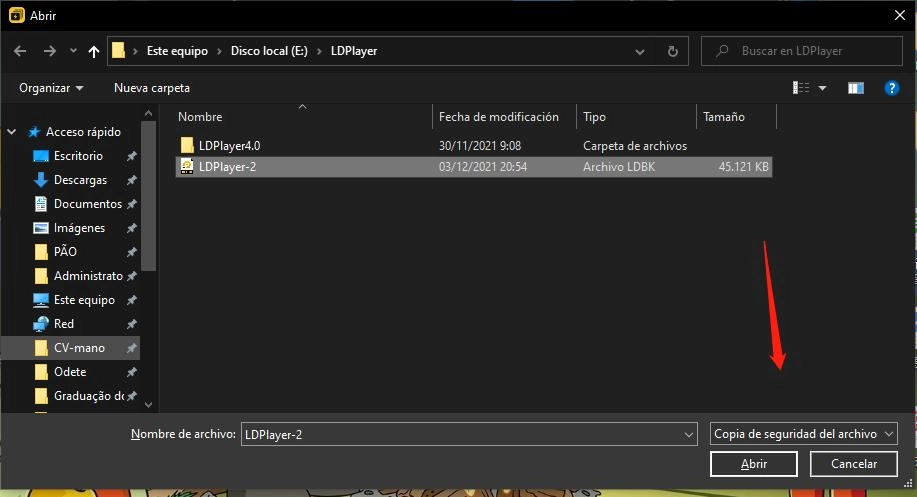Click the sidebar vertical scrollbar thumb

pyautogui.click(x=149, y=196)
